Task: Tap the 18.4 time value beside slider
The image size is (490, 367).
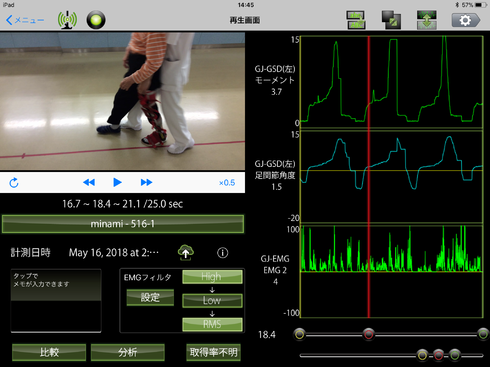Action: [x=267, y=335]
